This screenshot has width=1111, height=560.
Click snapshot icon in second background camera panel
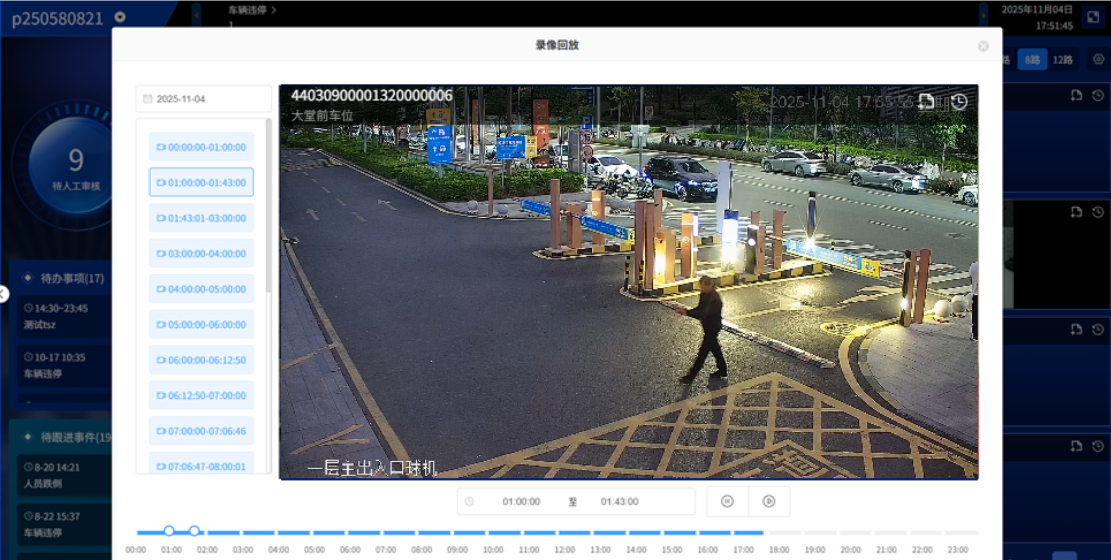(1076, 212)
